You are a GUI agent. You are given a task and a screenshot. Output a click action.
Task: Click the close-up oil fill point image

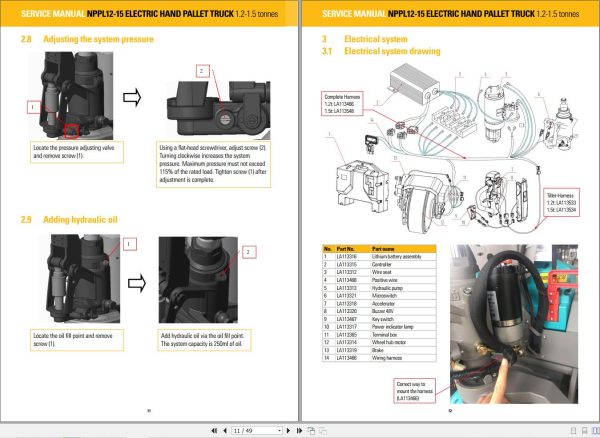198,280
